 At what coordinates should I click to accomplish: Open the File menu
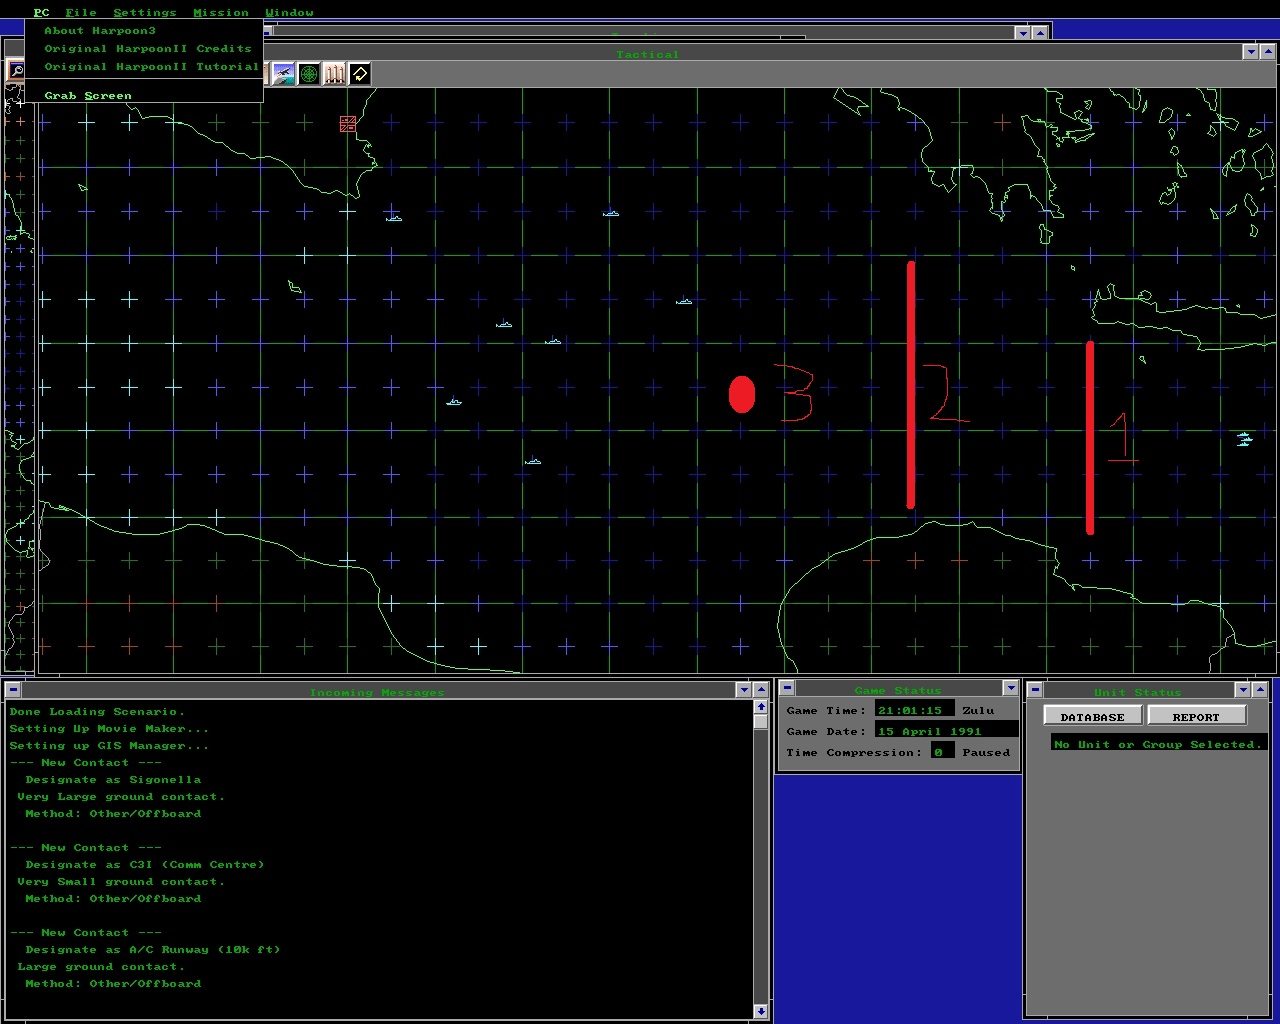[x=81, y=12]
